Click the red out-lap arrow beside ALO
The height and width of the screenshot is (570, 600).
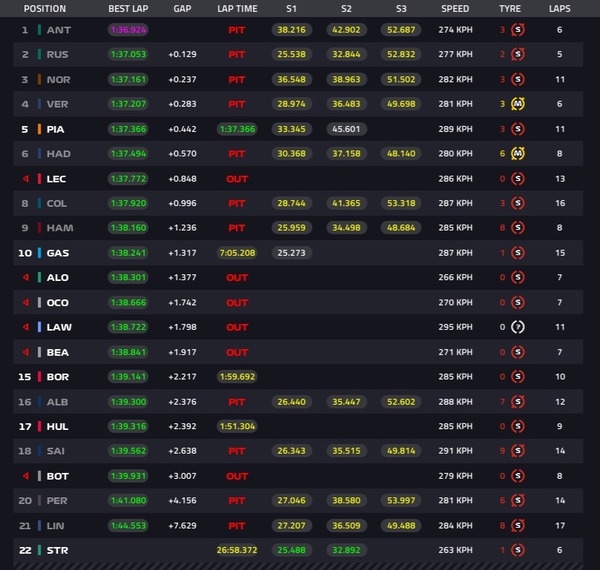coord(26,277)
